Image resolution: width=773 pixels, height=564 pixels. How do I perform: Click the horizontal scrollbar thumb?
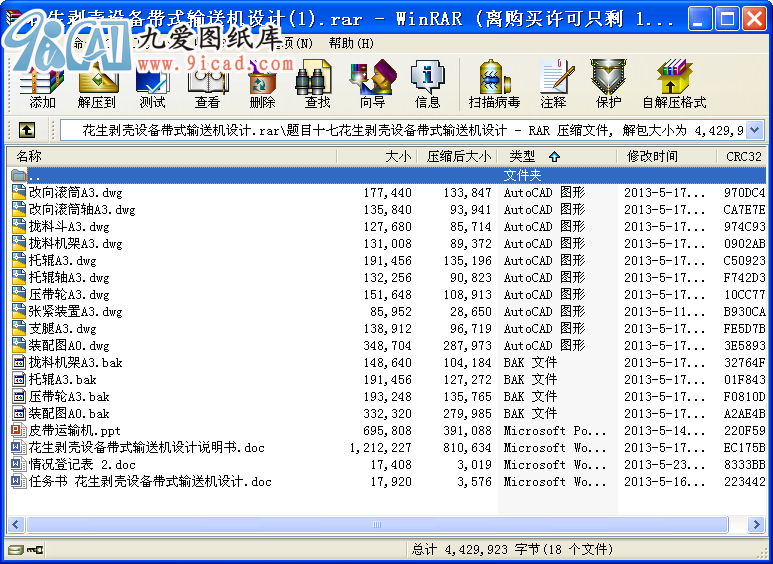[377, 525]
